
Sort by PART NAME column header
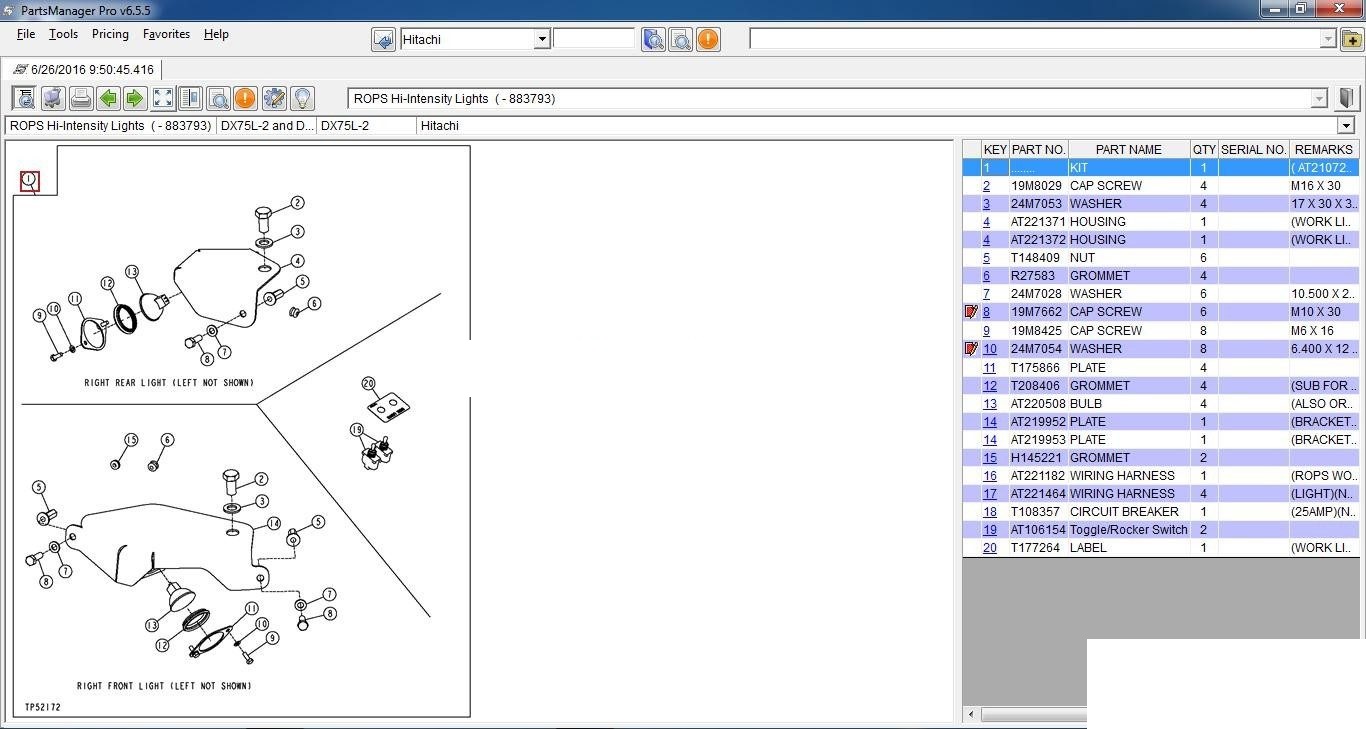click(x=1128, y=149)
